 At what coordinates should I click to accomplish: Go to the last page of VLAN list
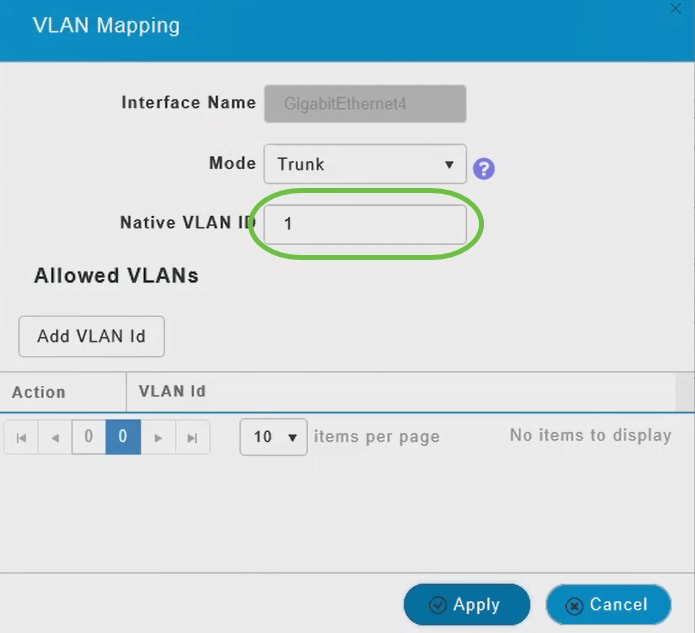(x=192, y=438)
